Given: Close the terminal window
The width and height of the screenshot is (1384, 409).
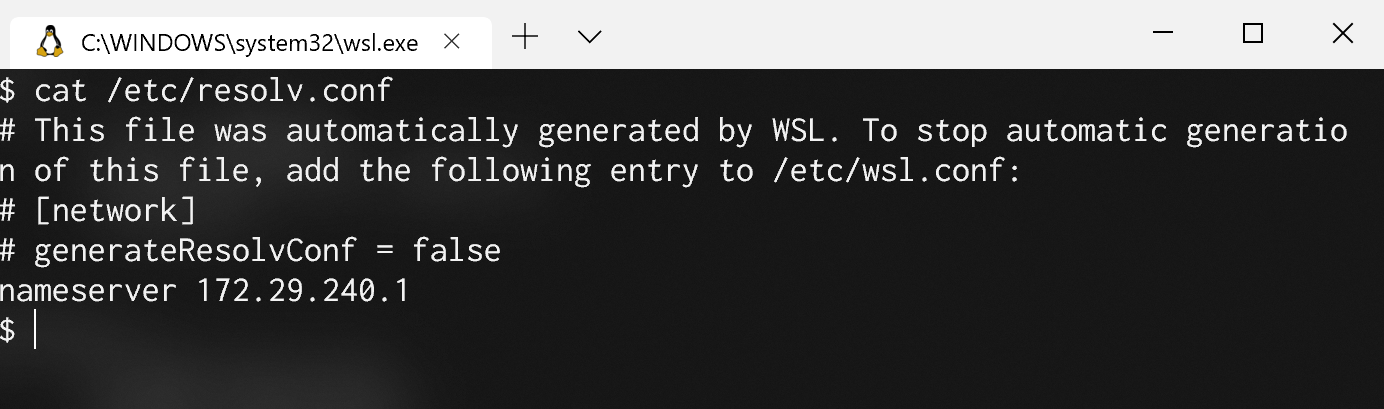Looking at the screenshot, I should click(1342, 34).
